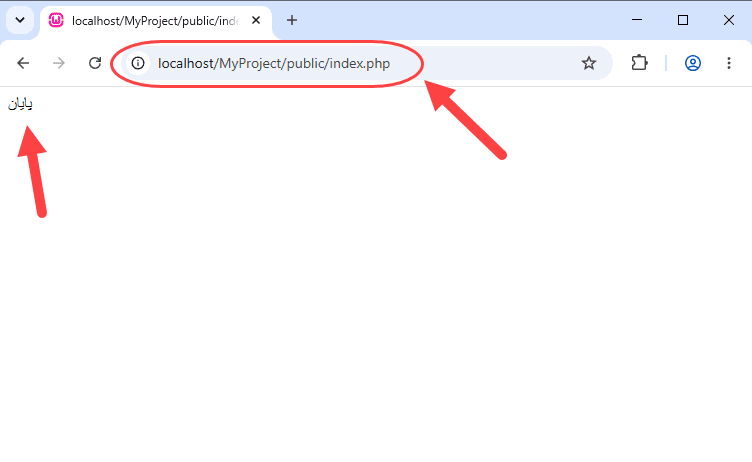This screenshot has height=462, width=752.
Task: Close the localhost/MyProject tab
Action: pyautogui.click(x=256, y=20)
